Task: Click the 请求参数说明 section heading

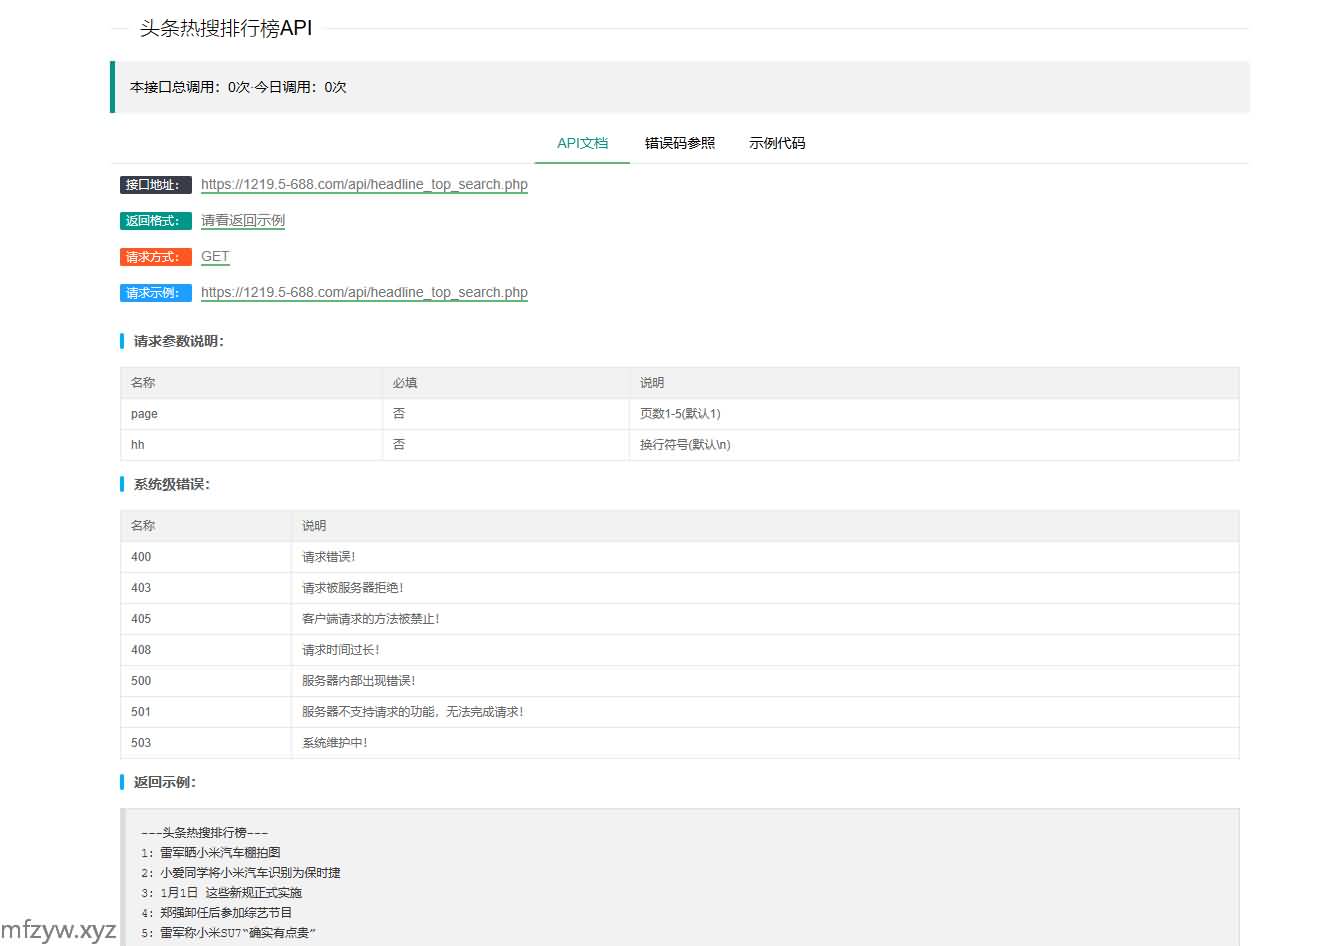Action: 178,341
